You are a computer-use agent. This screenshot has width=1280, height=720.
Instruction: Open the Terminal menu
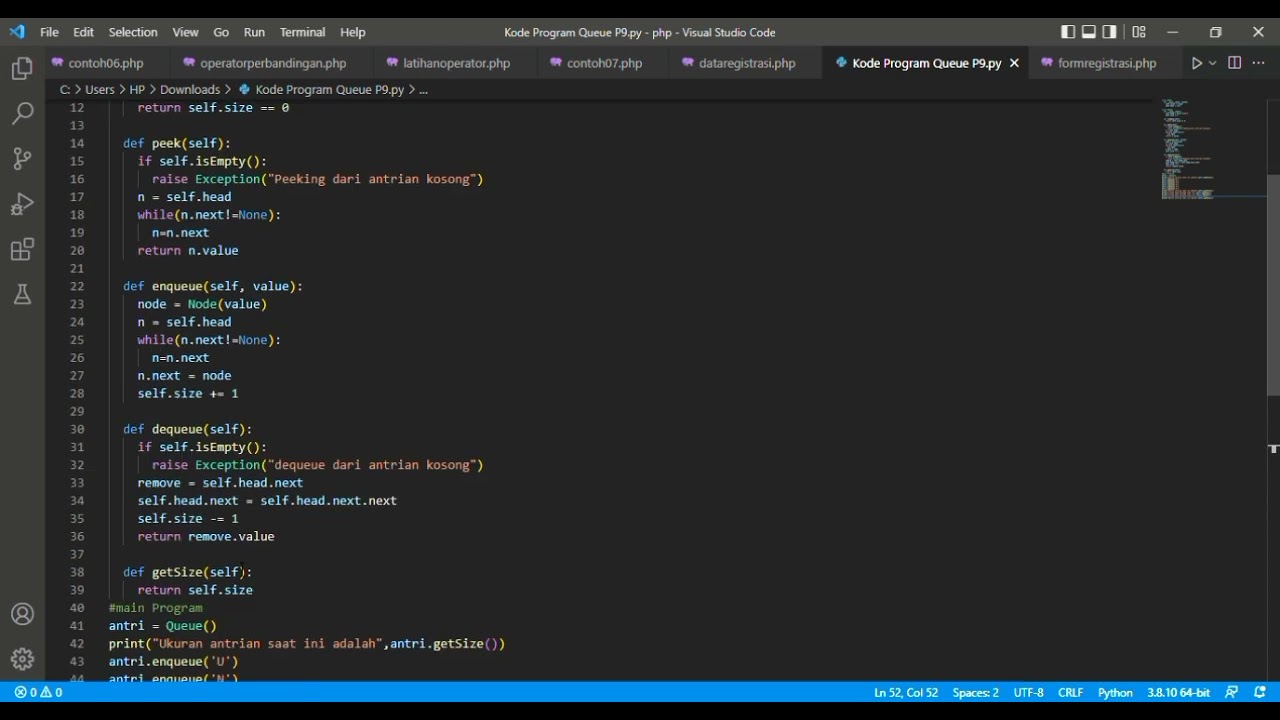302,32
